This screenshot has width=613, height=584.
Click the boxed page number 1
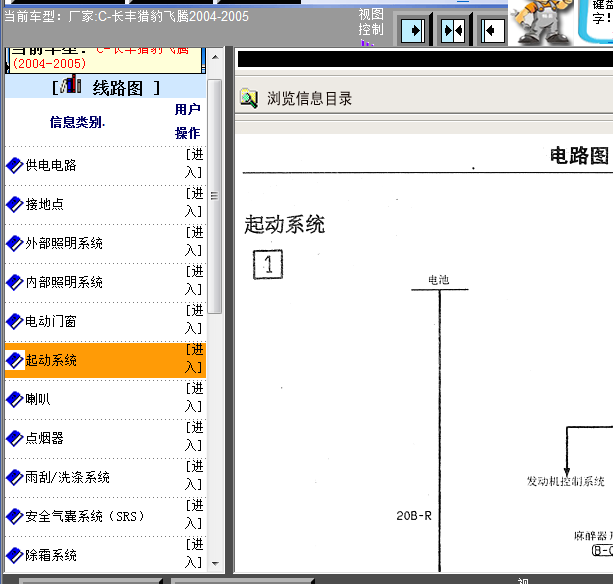click(x=268, y=264)
